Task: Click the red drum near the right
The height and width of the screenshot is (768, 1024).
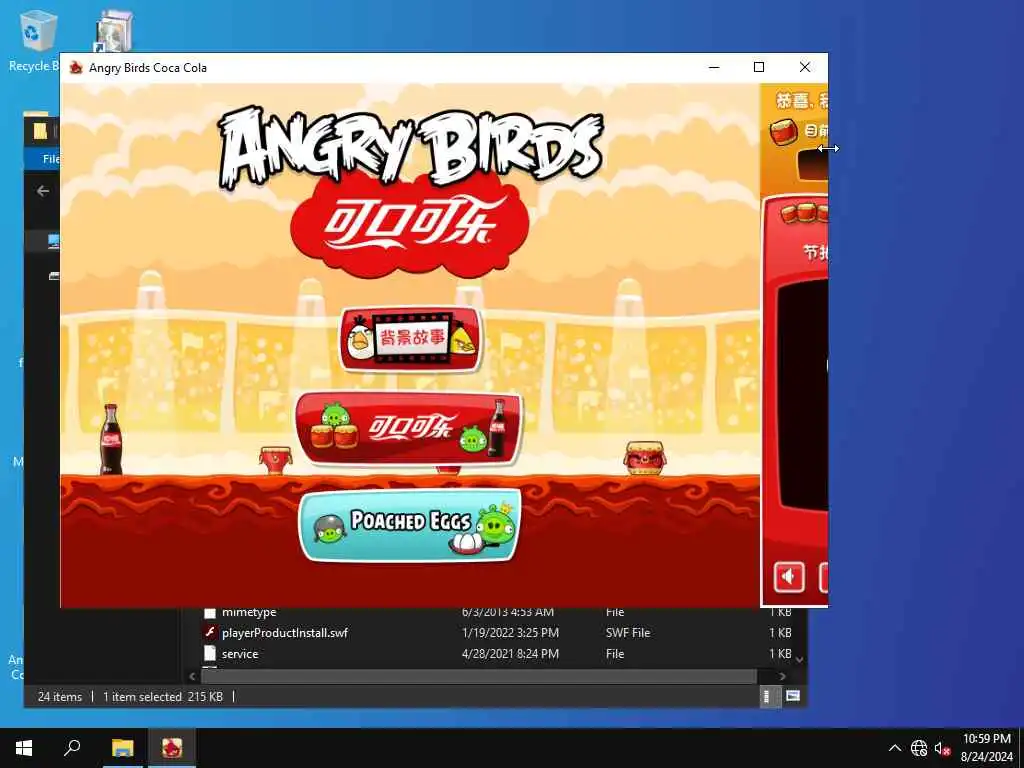Action: click(645, 458)
